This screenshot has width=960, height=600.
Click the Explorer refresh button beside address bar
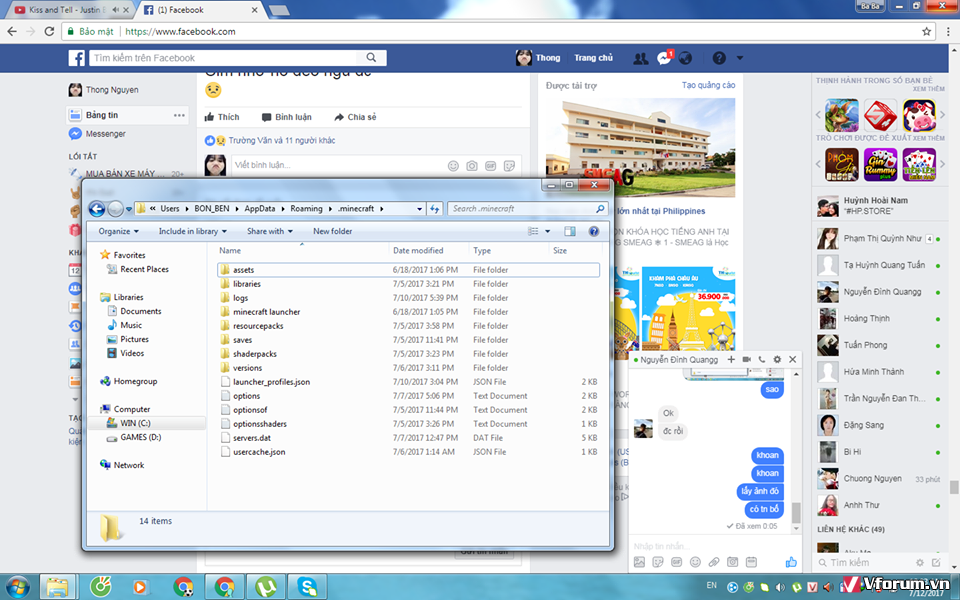pyautogui.click(x=434, y=209)
